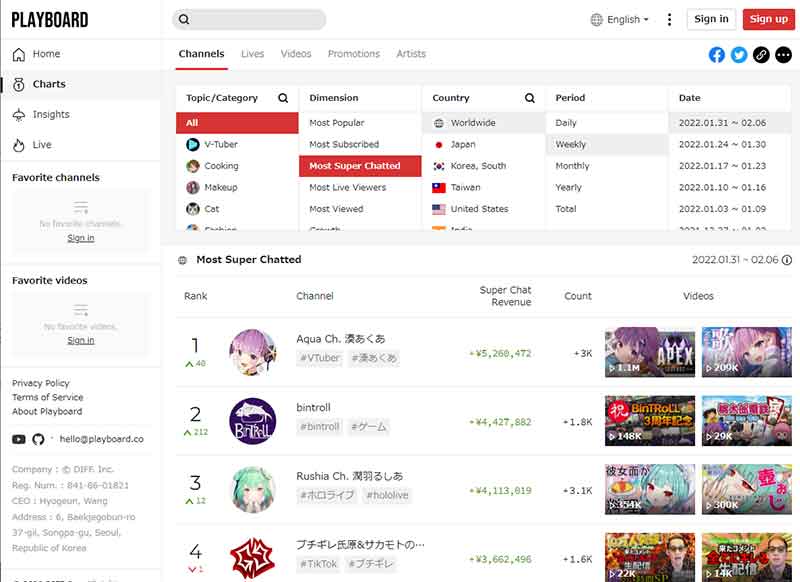Click the Cooking category icon
Image resolution: width=800 pixels, height=582 pixels.
(193, 166)
